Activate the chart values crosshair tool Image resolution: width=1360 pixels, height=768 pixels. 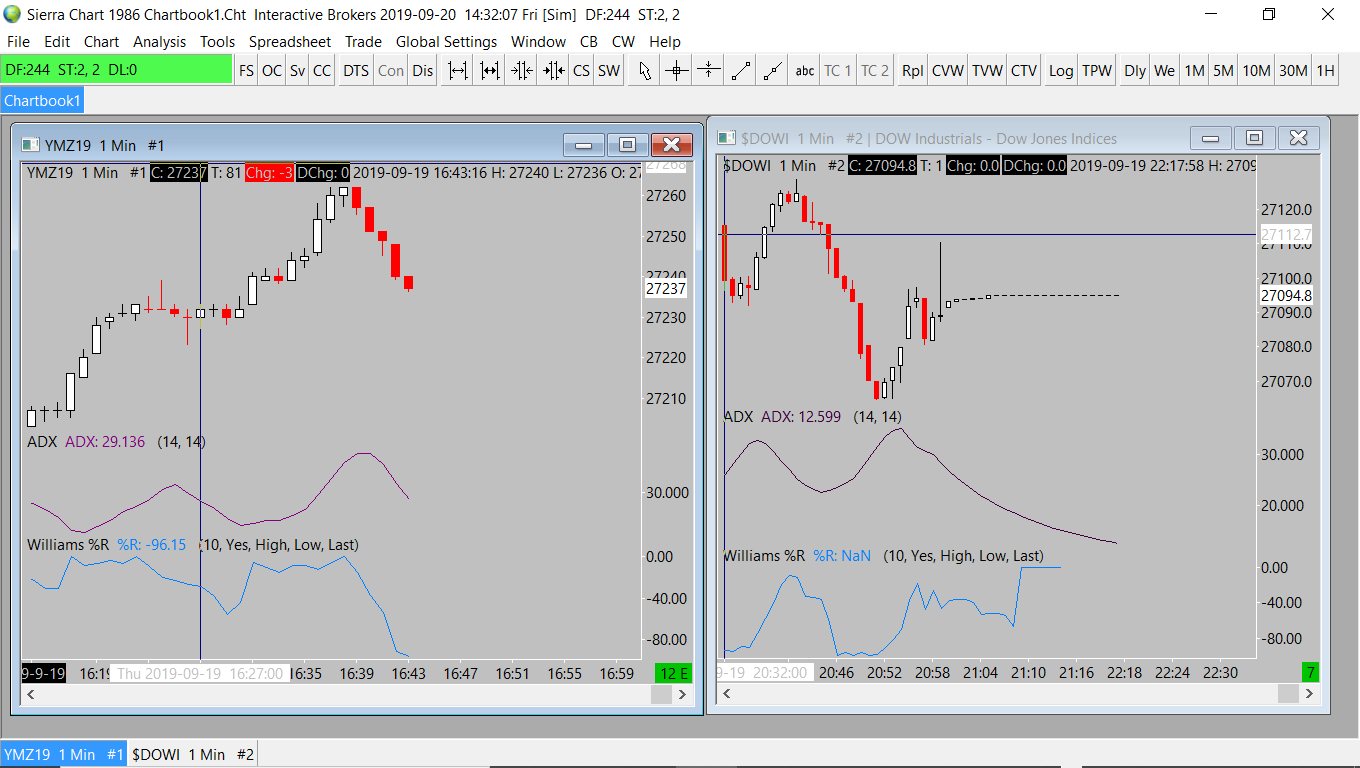pos(677,71)
